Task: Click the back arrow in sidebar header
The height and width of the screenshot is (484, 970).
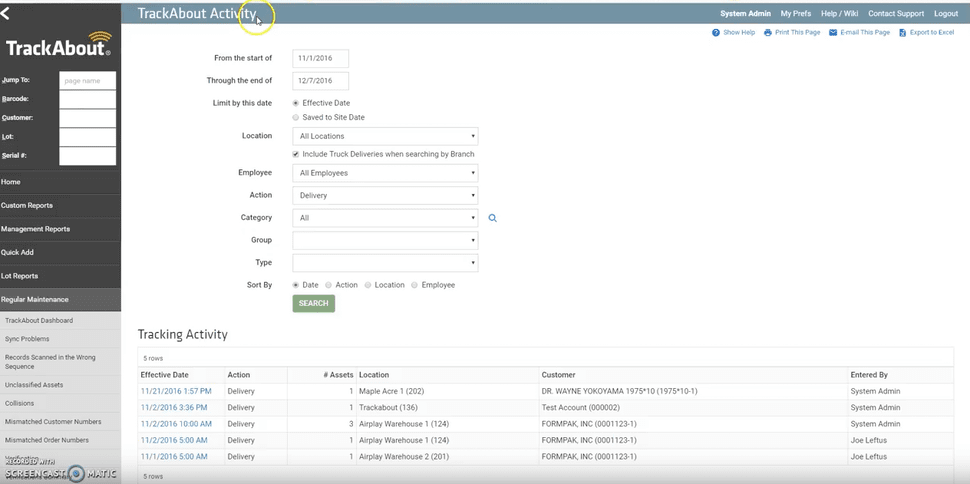Action: pos(6,13)
